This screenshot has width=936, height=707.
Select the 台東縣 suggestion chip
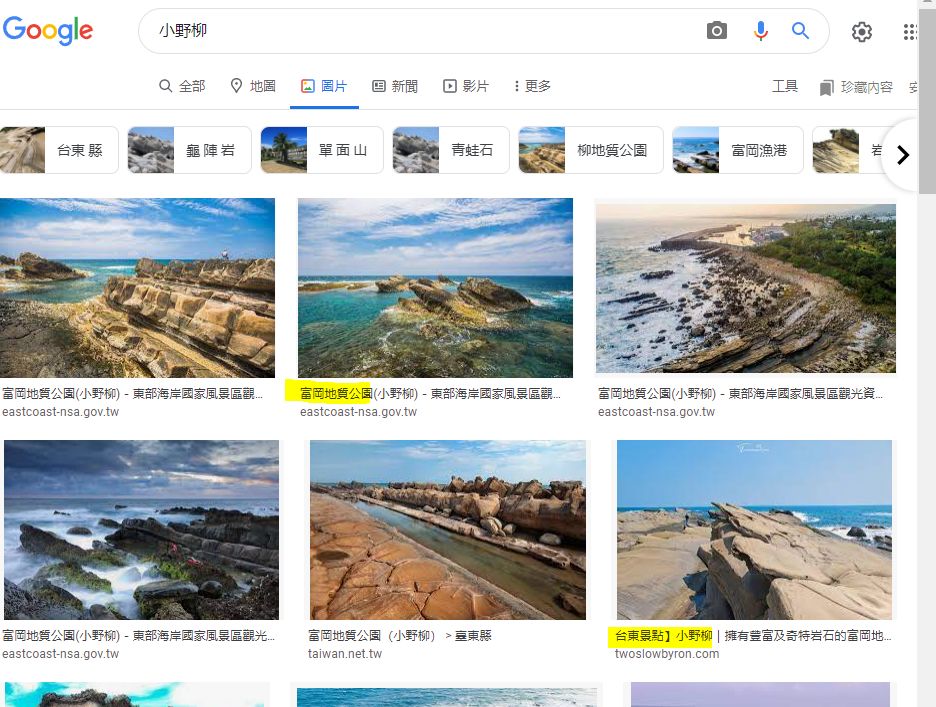click(x=59, y=150)
